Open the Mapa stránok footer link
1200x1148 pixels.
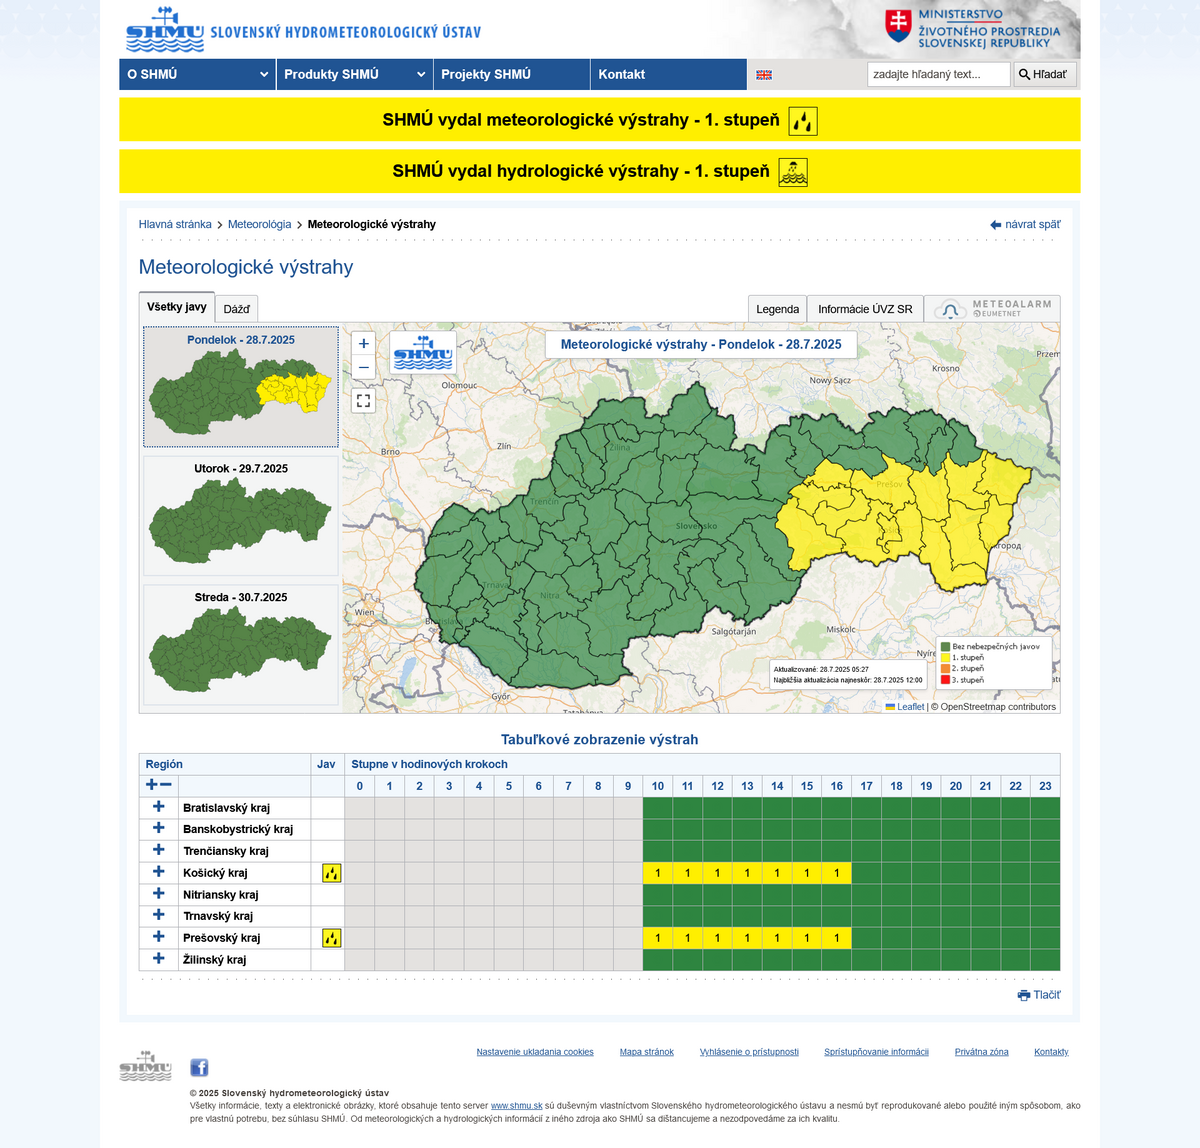click(x=647, y=1052)
